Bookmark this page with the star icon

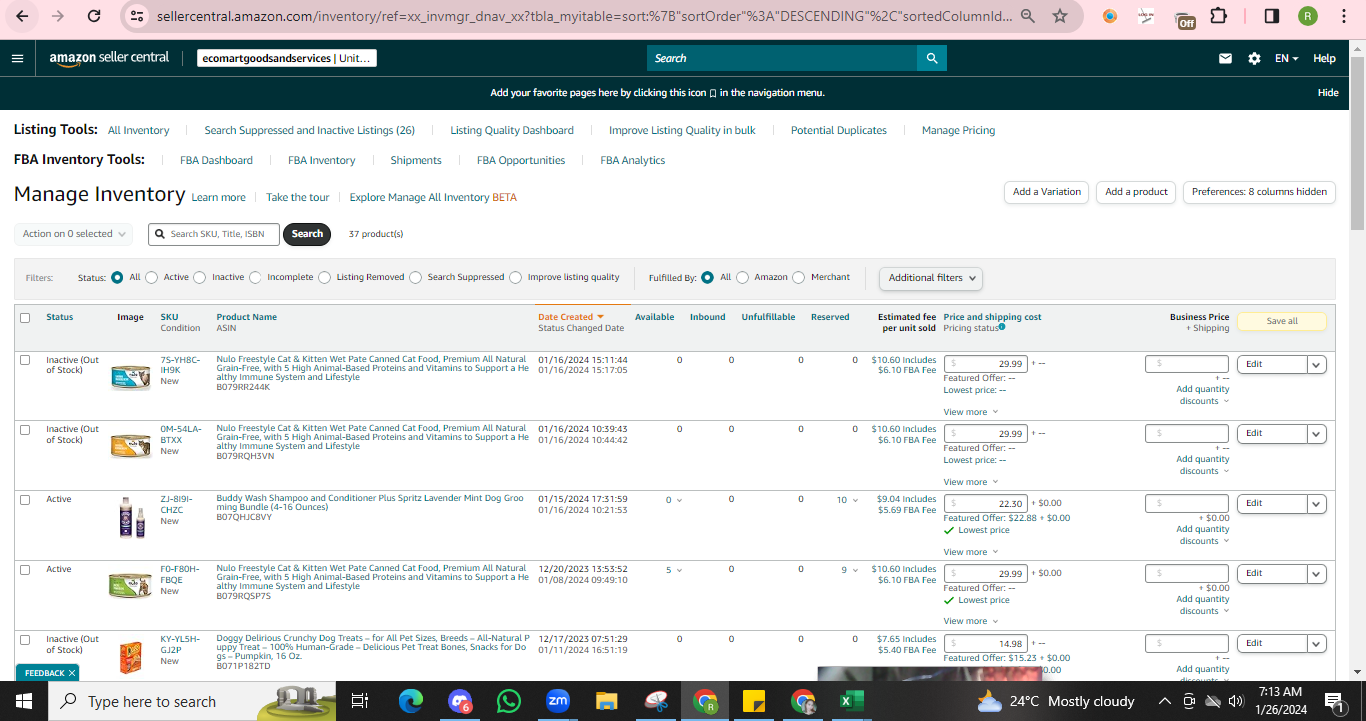(1060, 16)
